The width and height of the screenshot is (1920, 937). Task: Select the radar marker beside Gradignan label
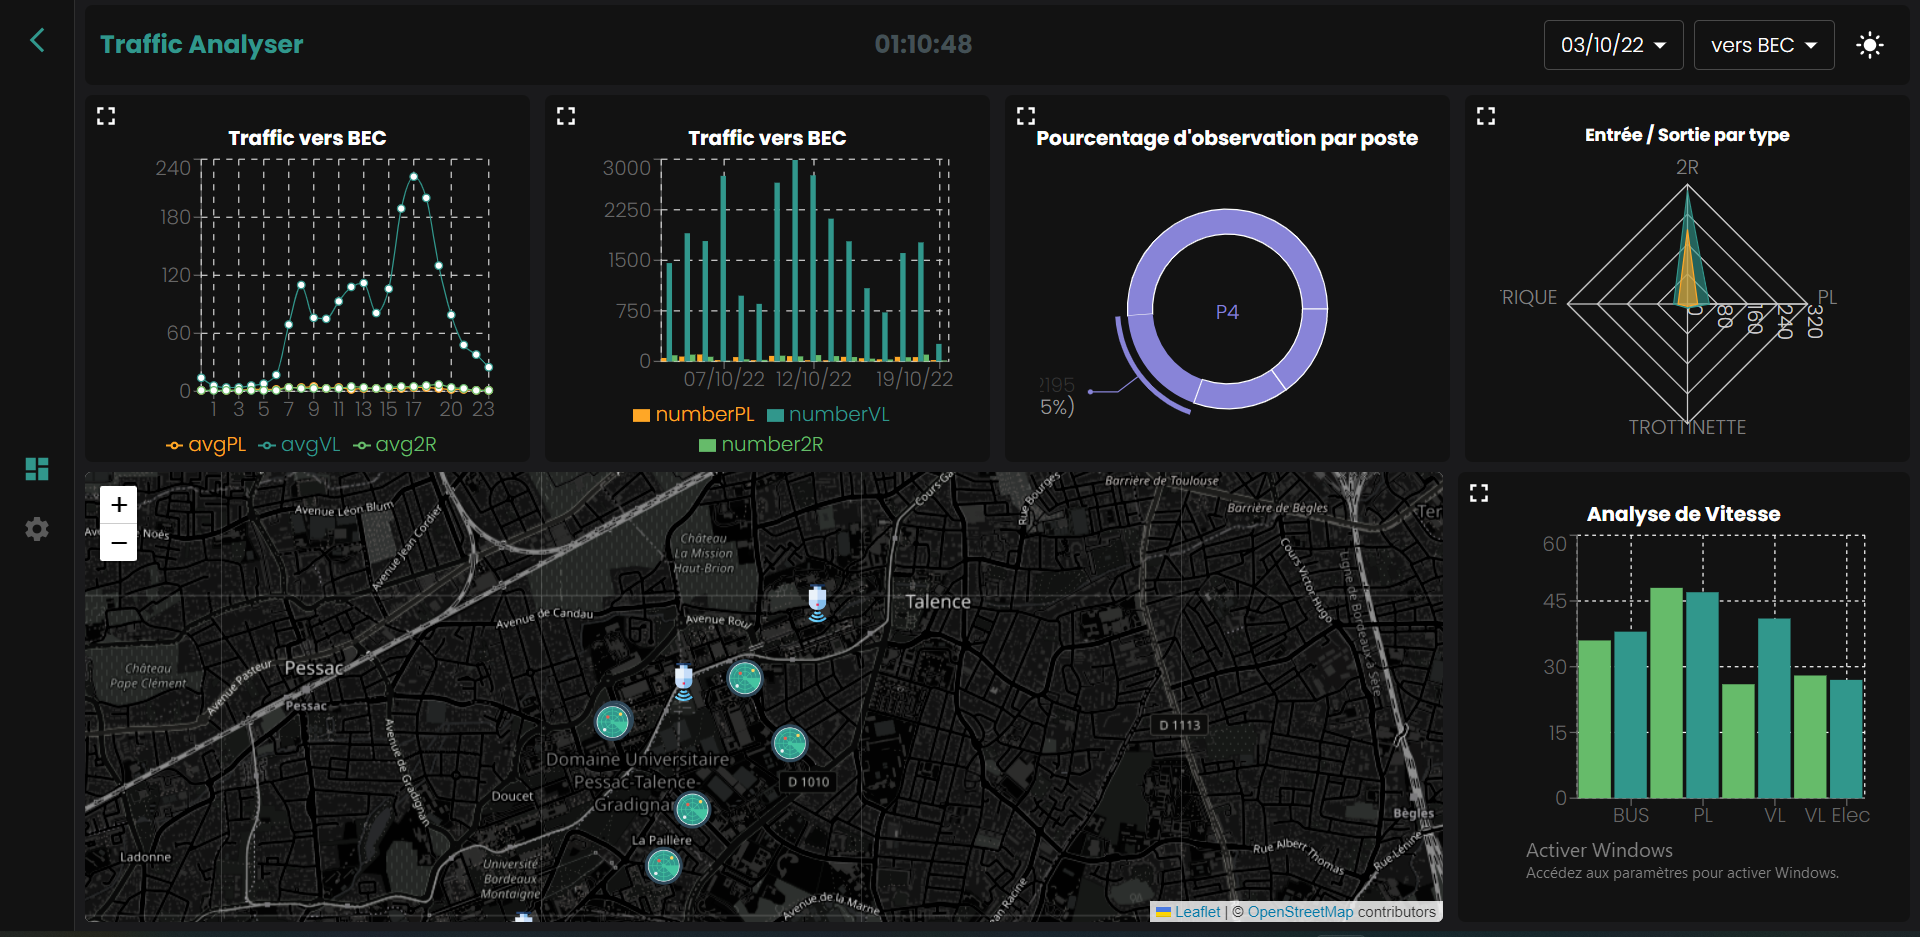(x=692, y=809)
